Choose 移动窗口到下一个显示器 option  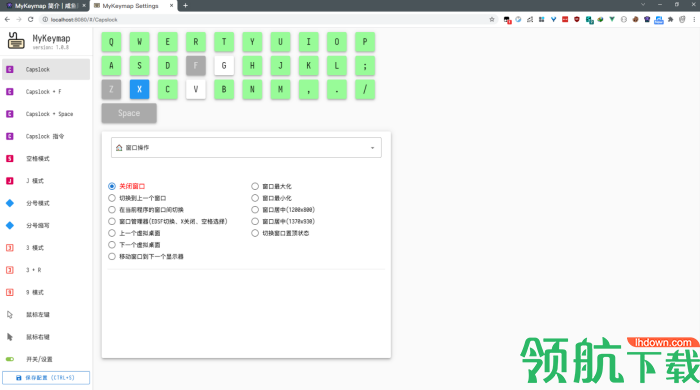112,257
